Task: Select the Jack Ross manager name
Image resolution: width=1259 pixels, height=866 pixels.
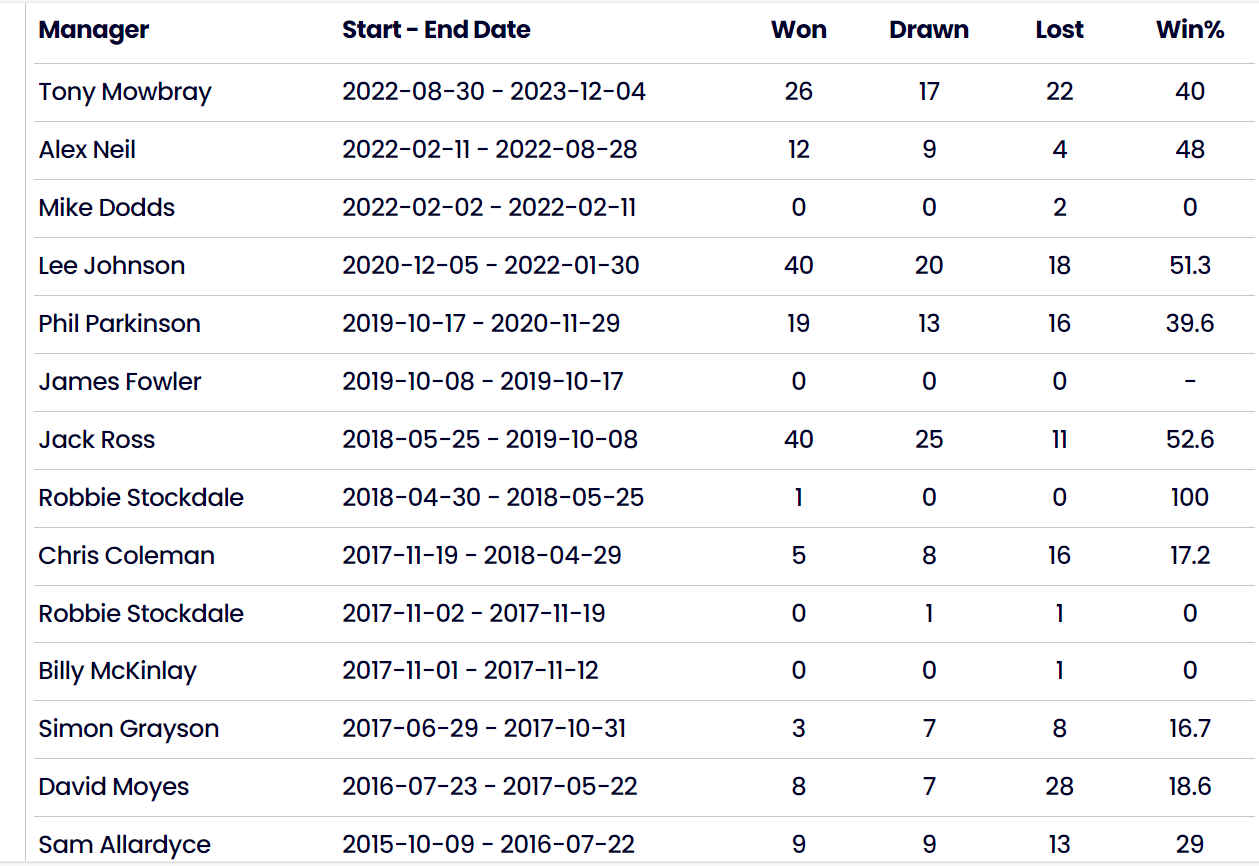Action: [x=97, y=440]
